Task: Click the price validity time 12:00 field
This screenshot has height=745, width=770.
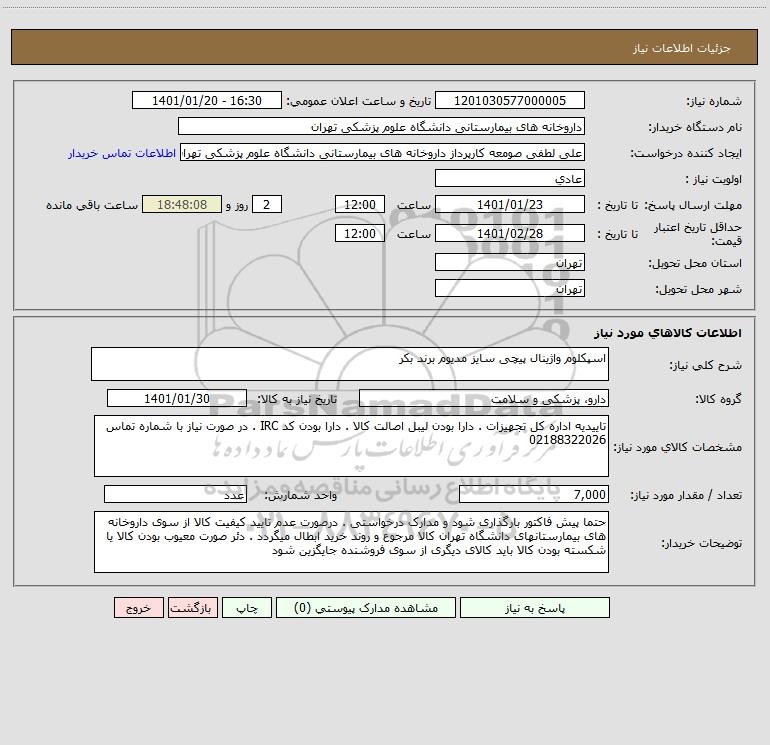Action: pos(359,233)
